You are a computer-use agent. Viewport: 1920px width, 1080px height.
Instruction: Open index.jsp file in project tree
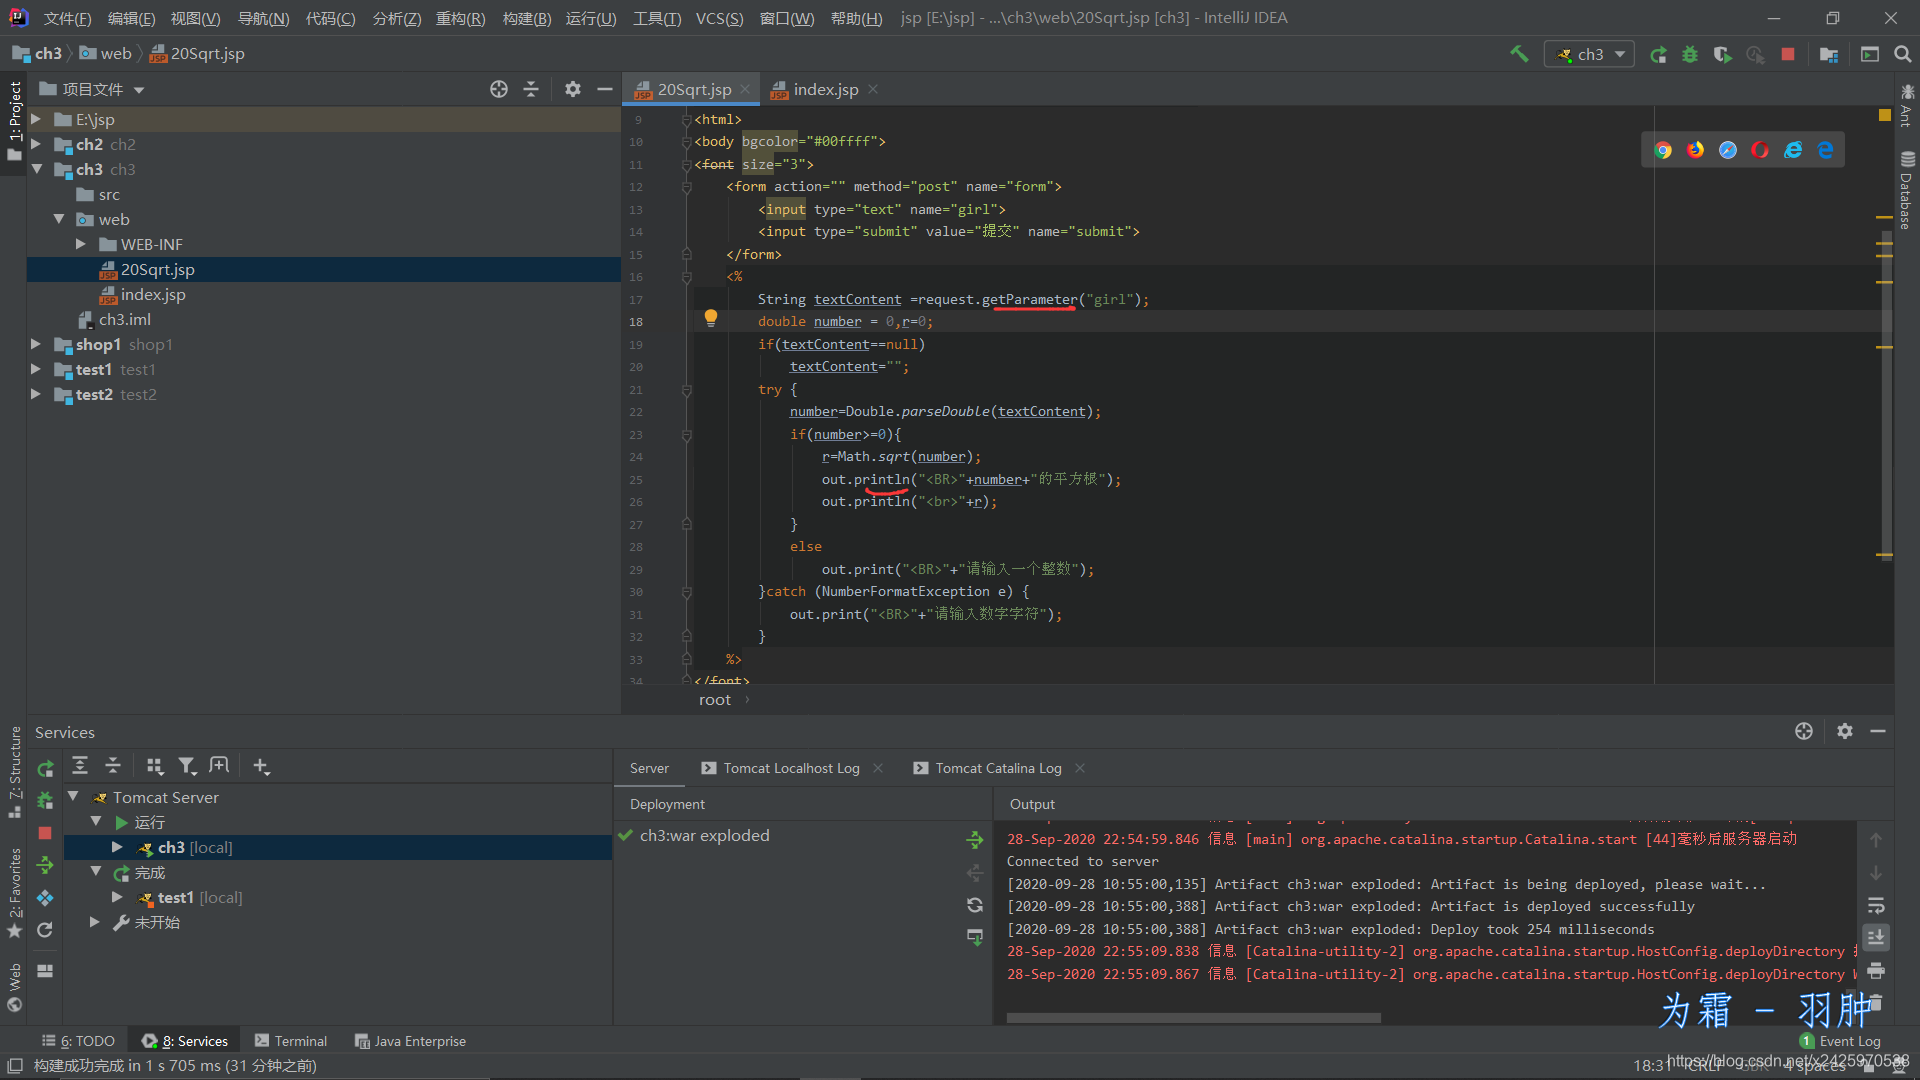click(x=152, y=294)
